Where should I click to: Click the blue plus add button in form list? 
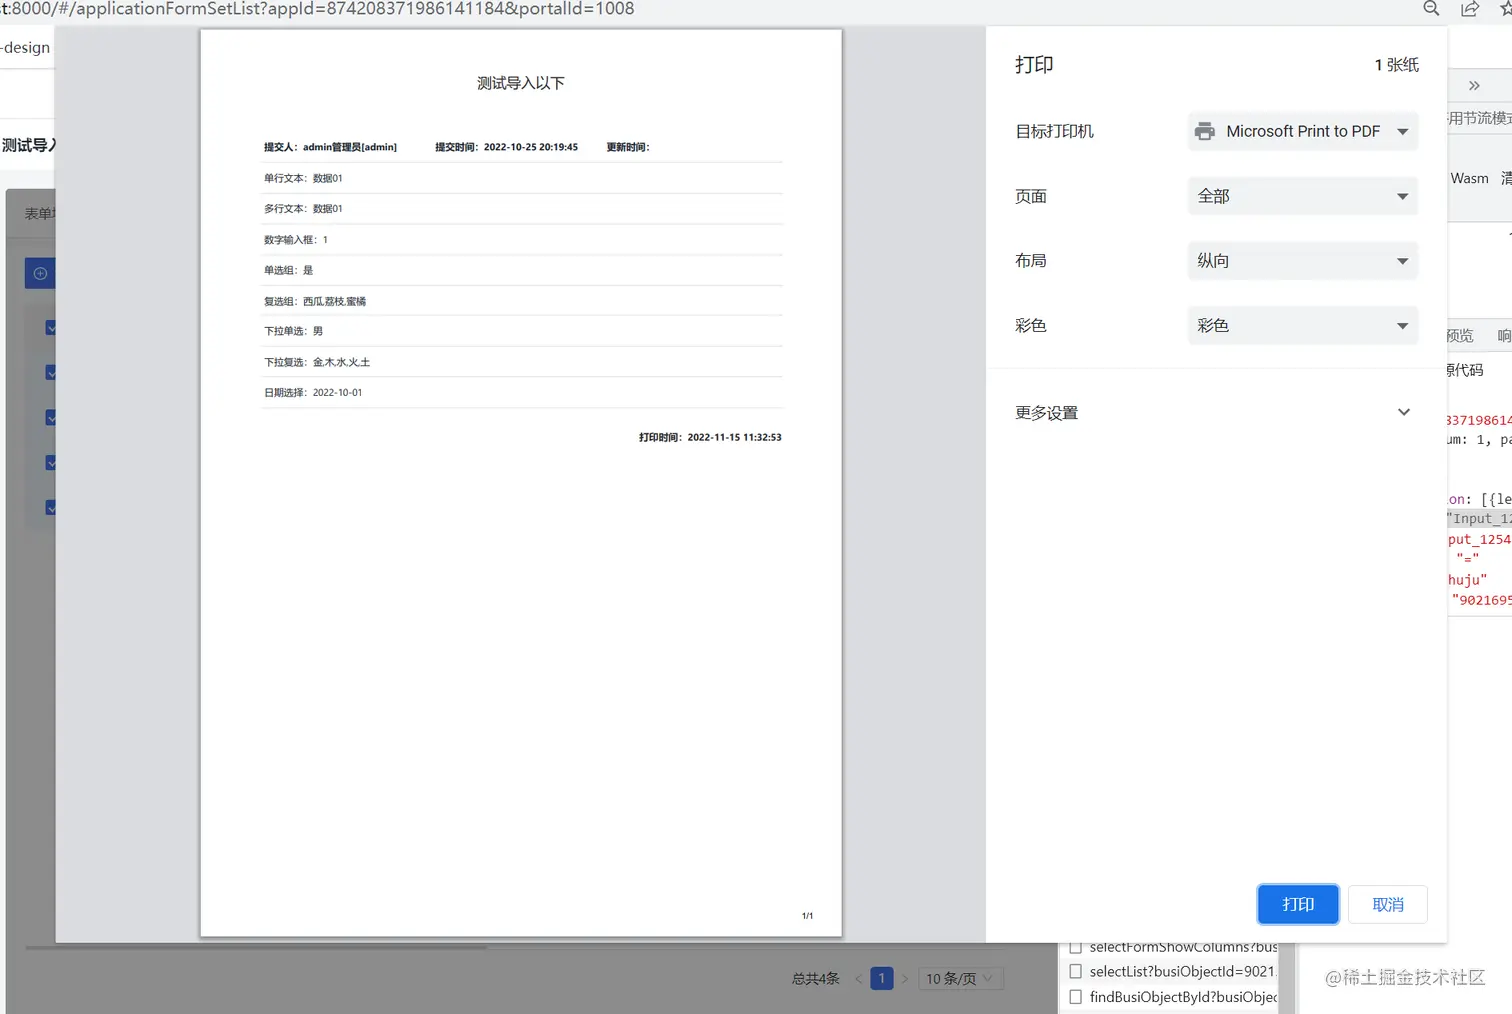(x=40, y=273)
